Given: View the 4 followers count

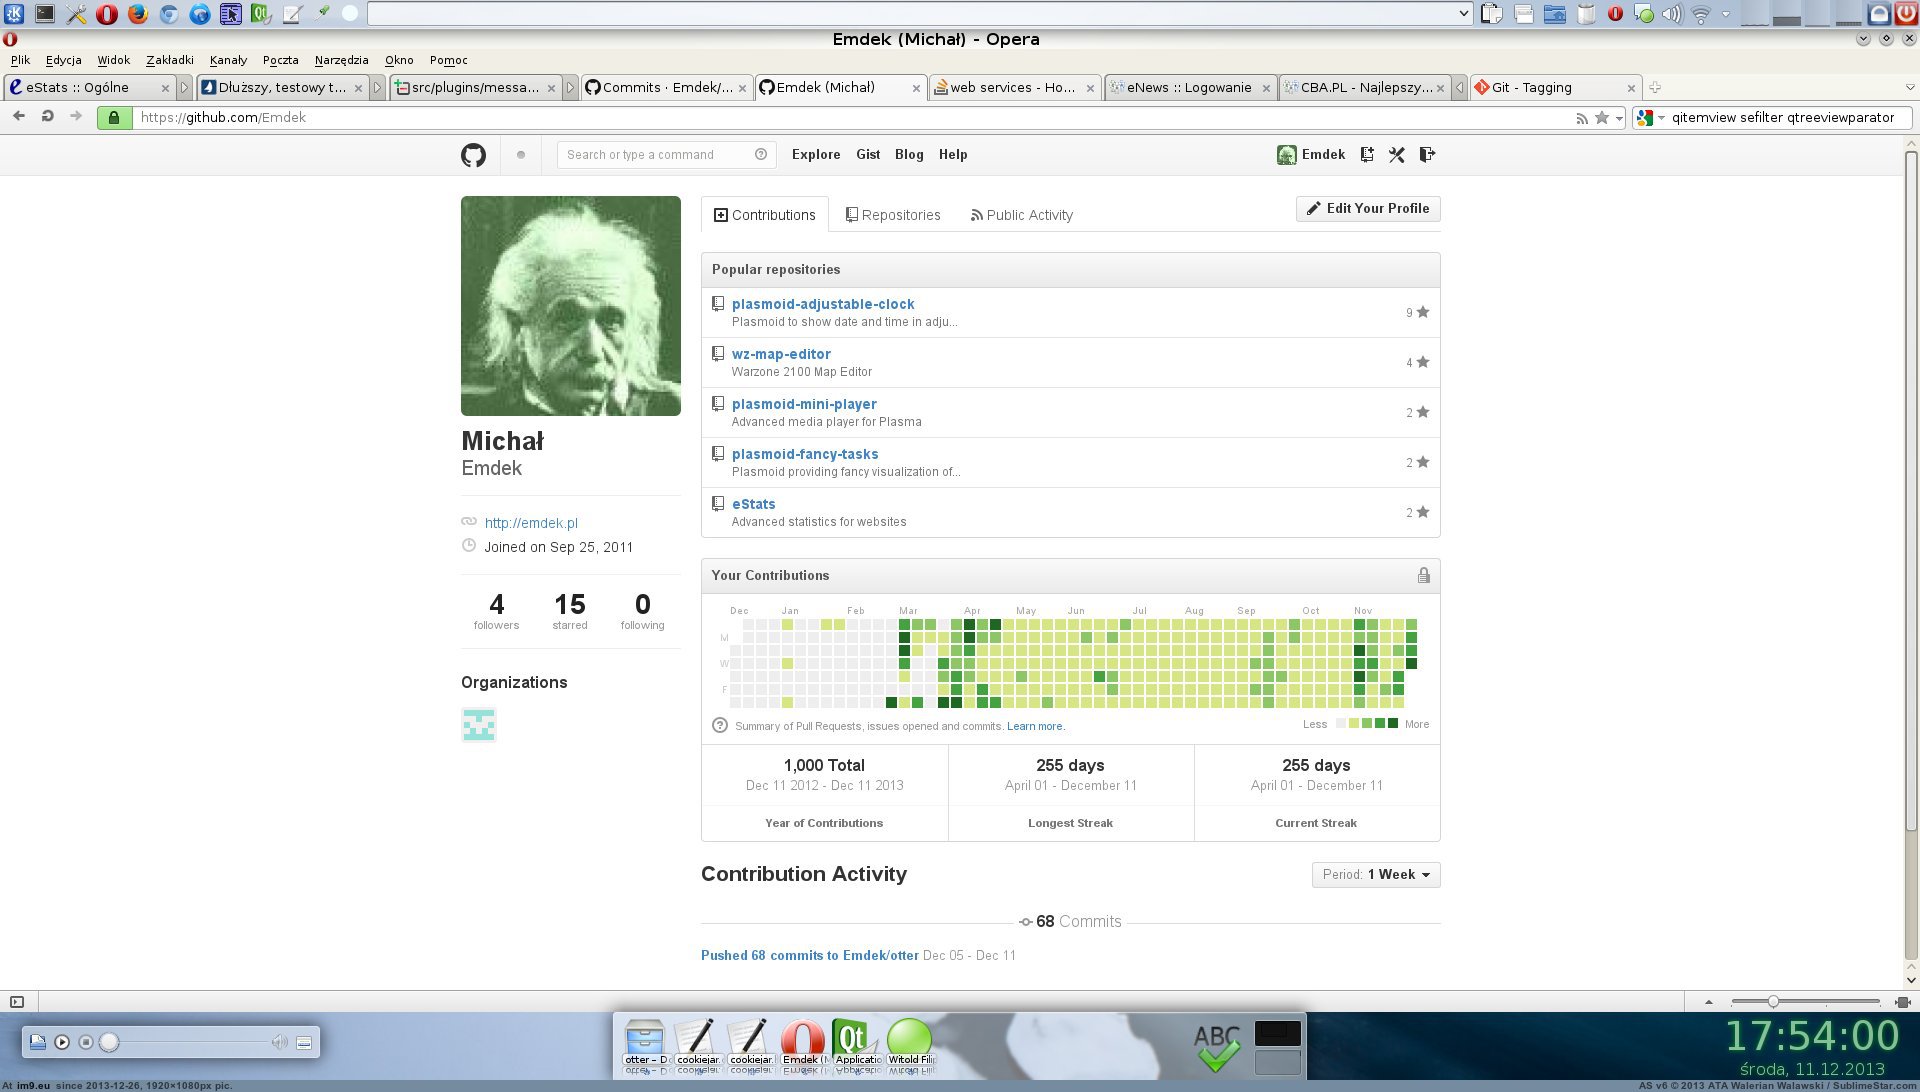Looking at the screenshot, I should point(496,610).
